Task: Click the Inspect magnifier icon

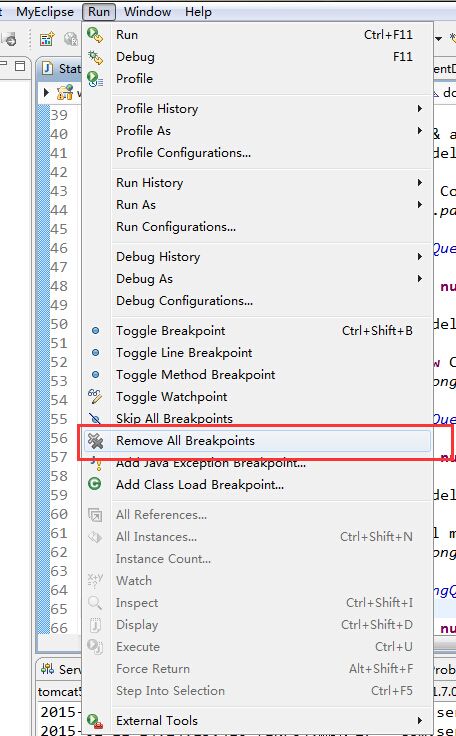Action: [95, 603]
